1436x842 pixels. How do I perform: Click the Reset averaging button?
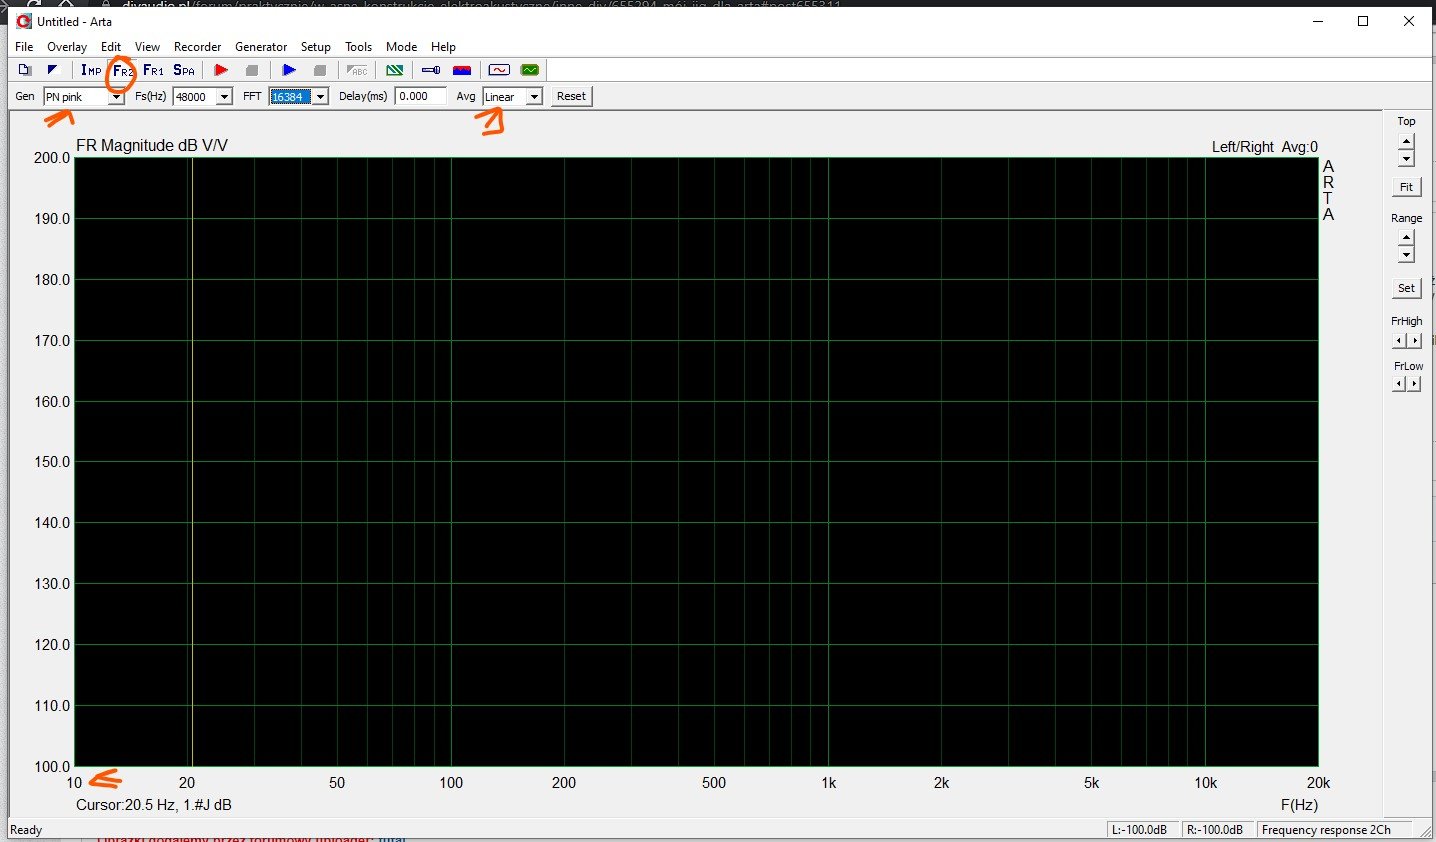click(x=571, y=96)
